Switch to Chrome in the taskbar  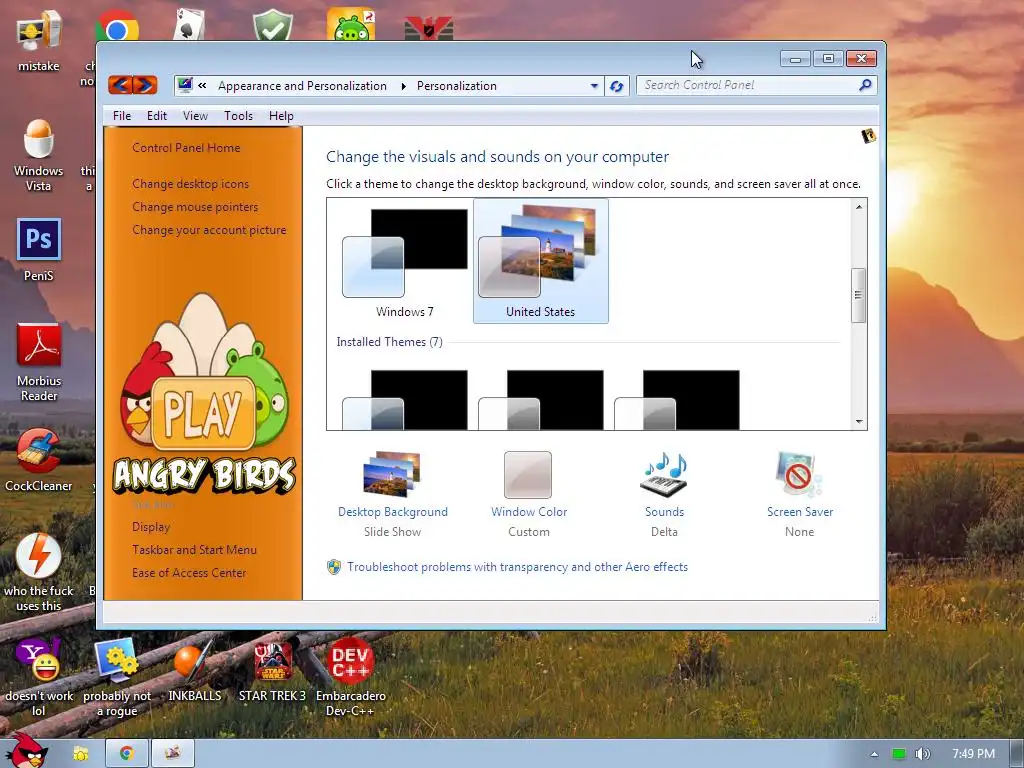pyautogui.click(x=127, y=754)
